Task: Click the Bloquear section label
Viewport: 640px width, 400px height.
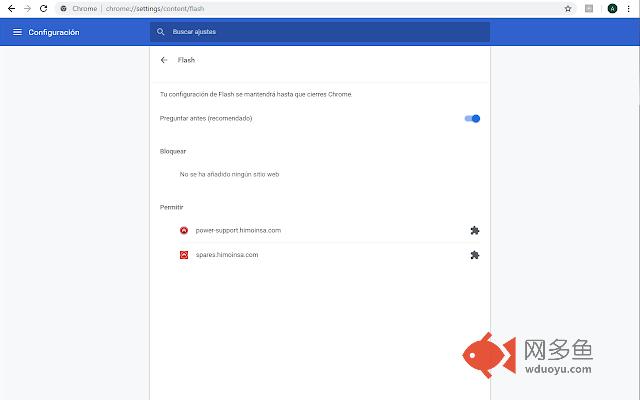Action: [x=173, y=151]
